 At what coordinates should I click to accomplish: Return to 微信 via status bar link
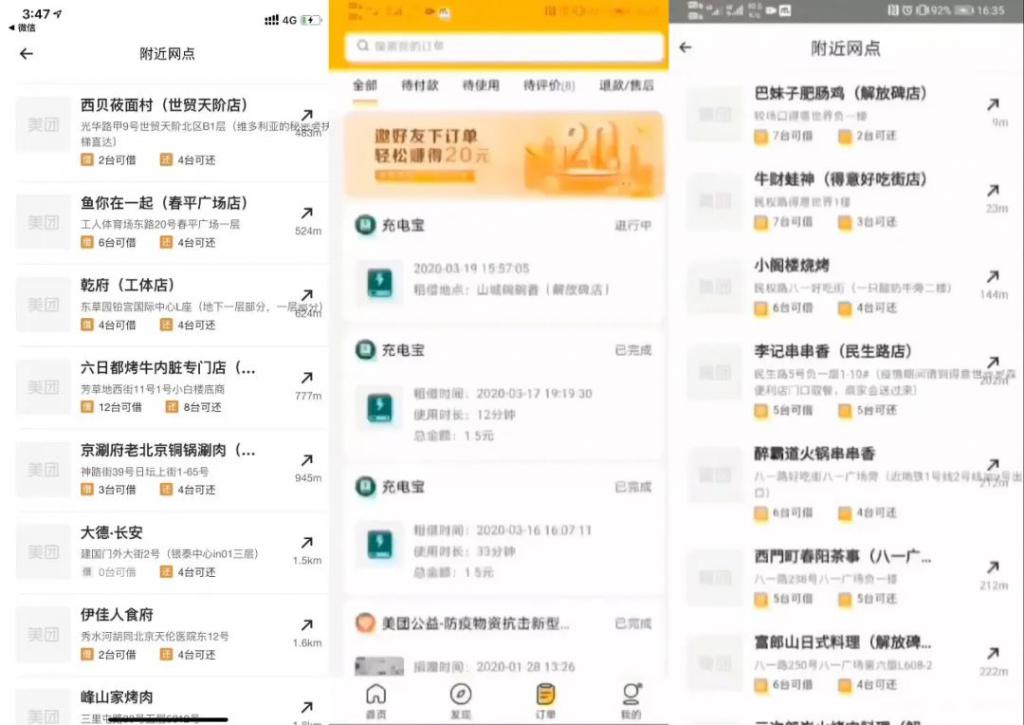tap(24, 28)
